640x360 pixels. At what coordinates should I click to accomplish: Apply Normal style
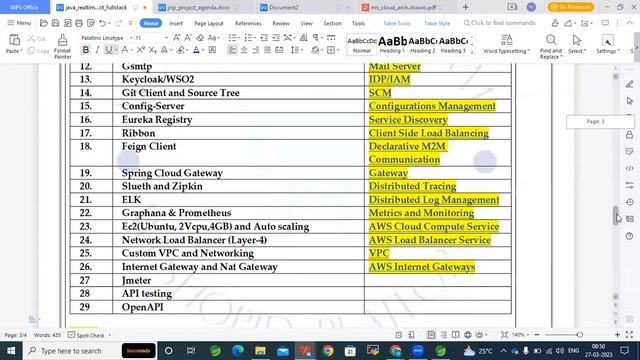(x=362, y=44)
